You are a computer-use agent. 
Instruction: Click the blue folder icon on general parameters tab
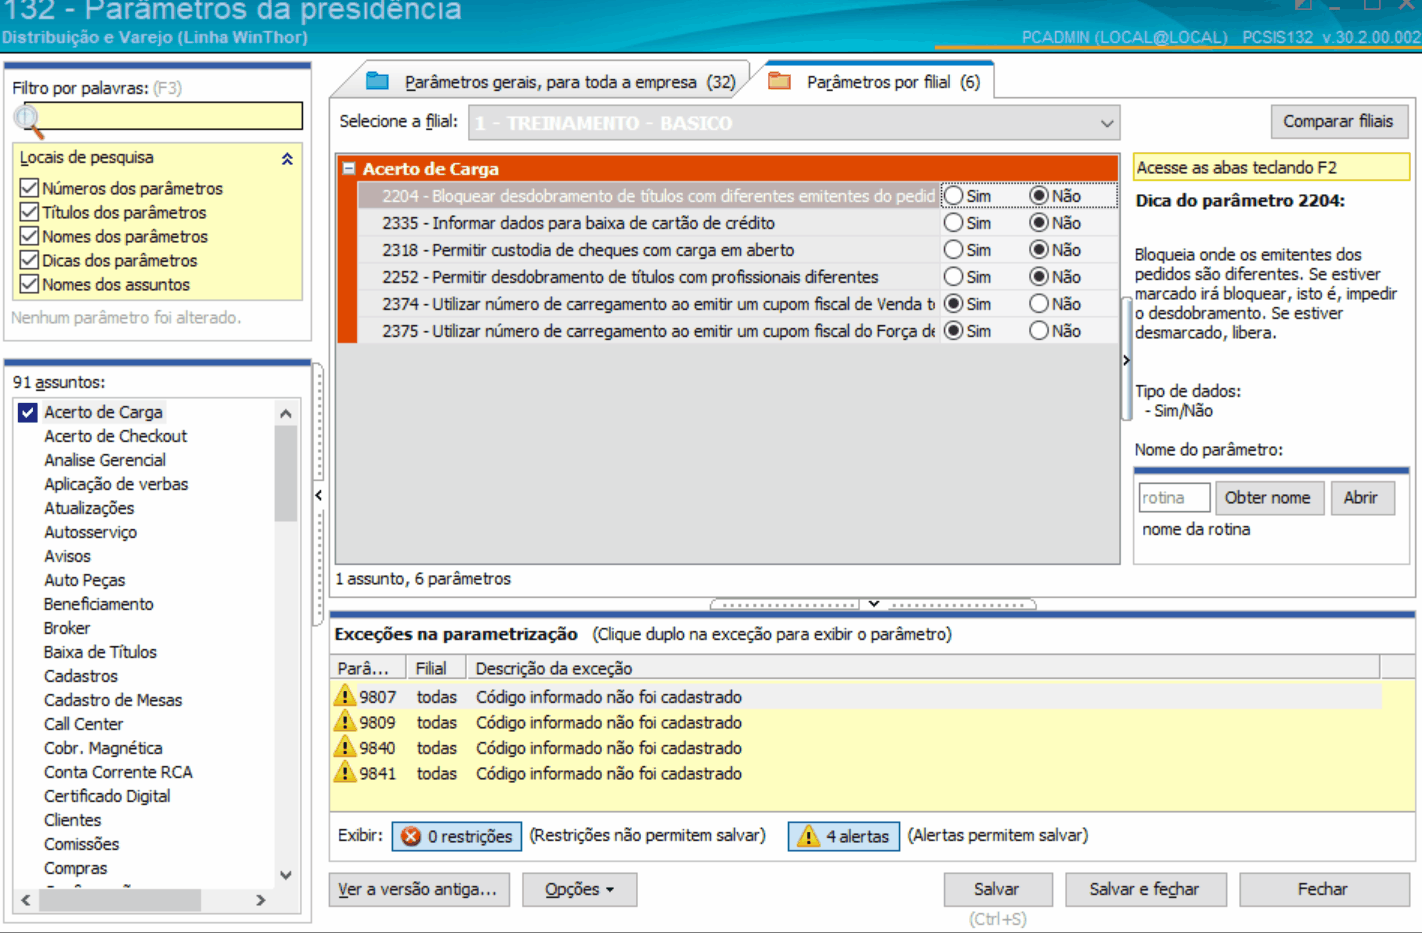pos(377,81)
